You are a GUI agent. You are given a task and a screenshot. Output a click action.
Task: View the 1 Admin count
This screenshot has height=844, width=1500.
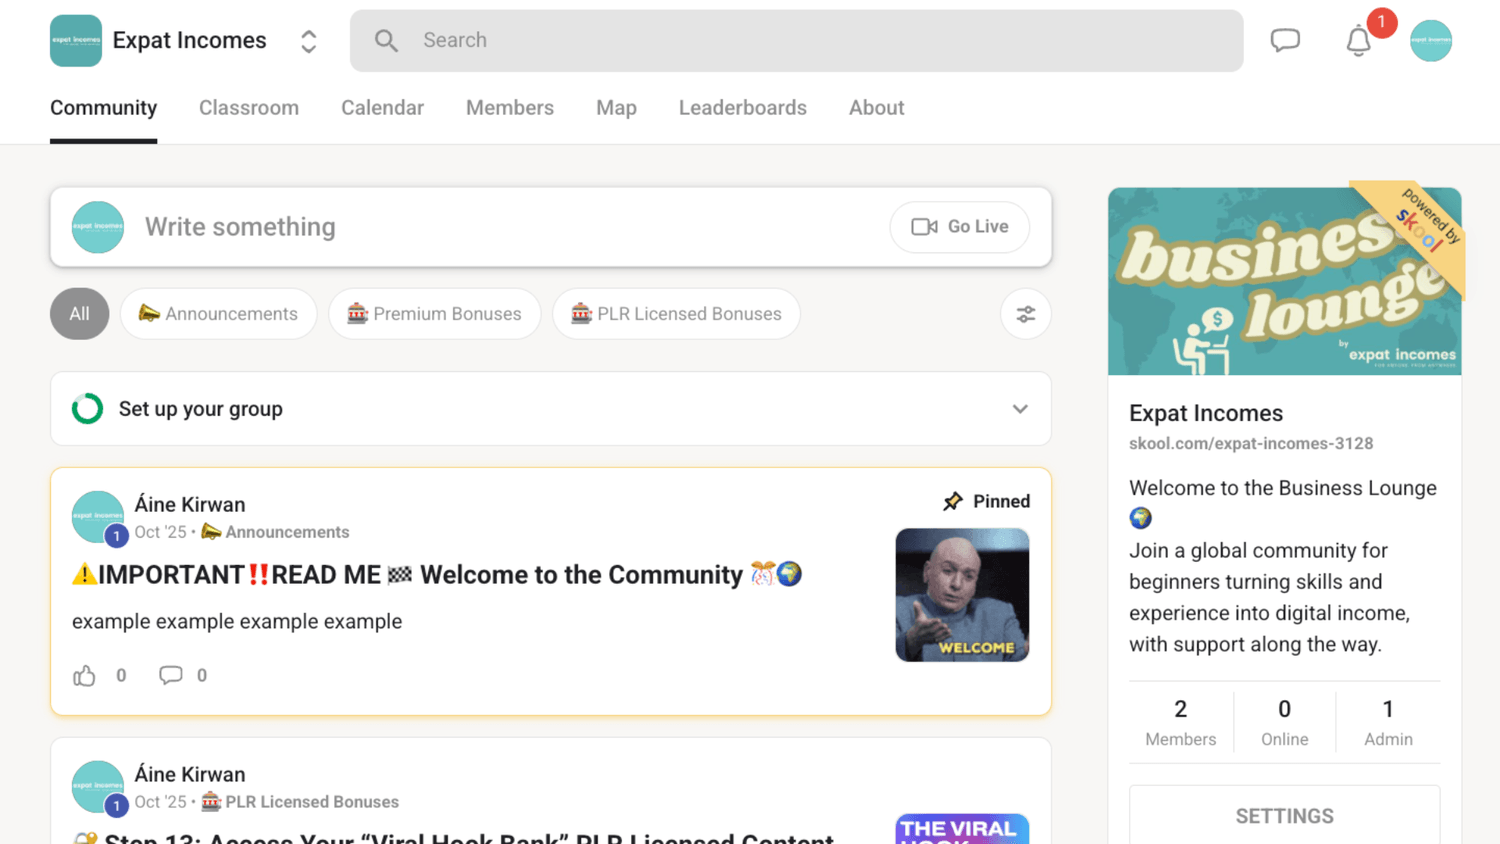1389,723
